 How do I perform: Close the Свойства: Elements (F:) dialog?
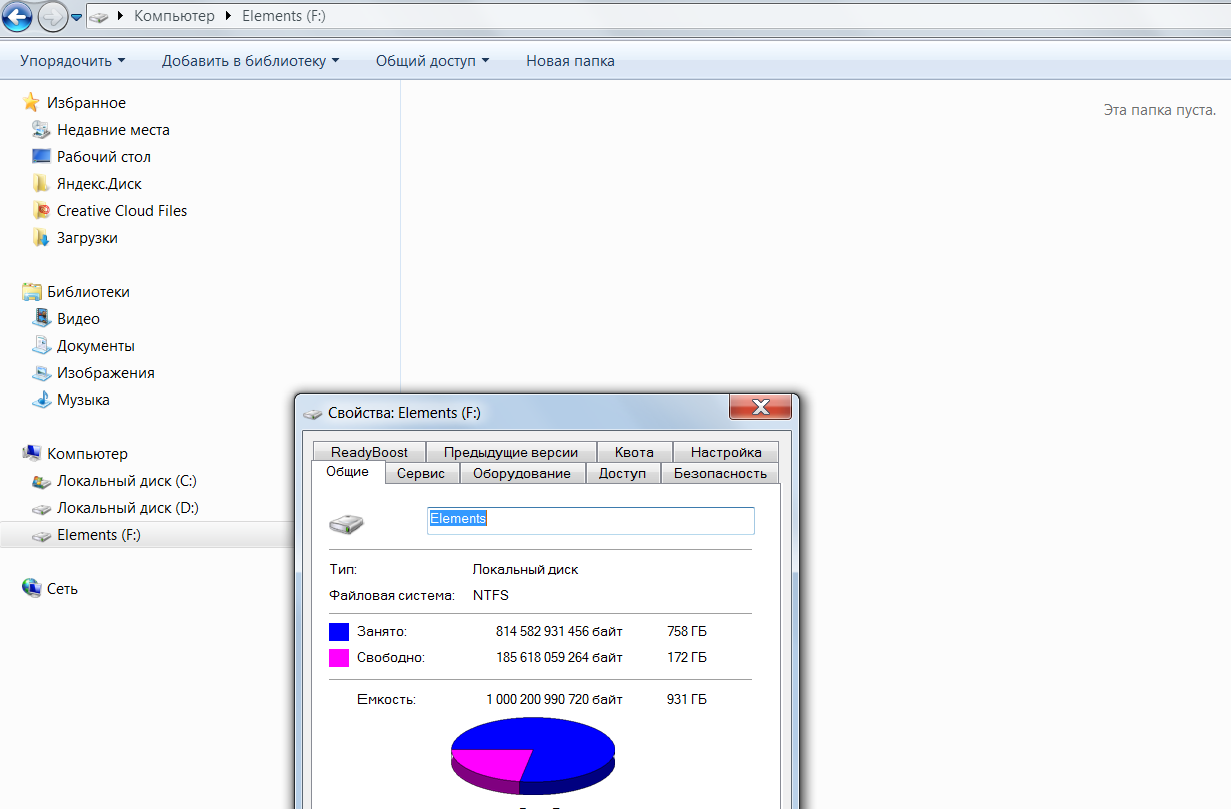point(760,407)
